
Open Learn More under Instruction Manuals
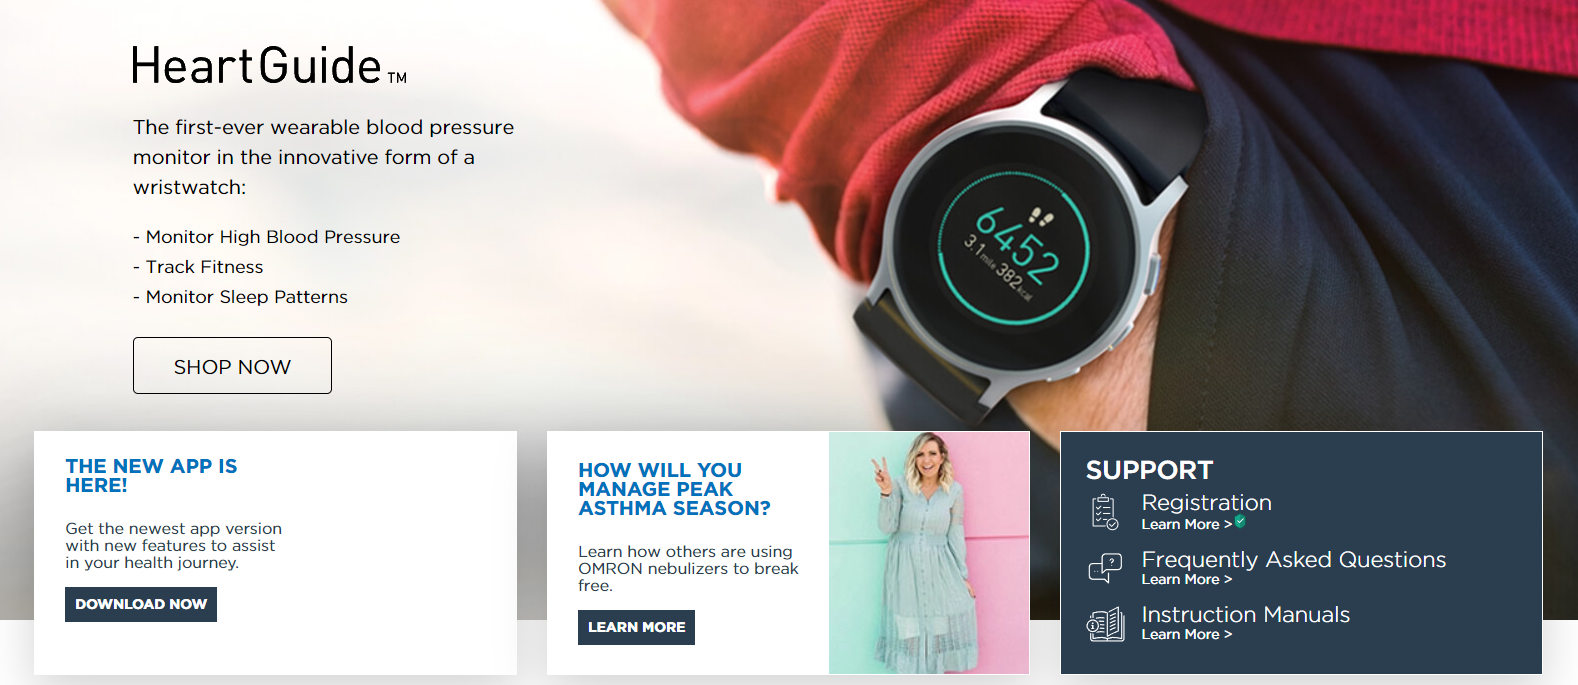1186,634
